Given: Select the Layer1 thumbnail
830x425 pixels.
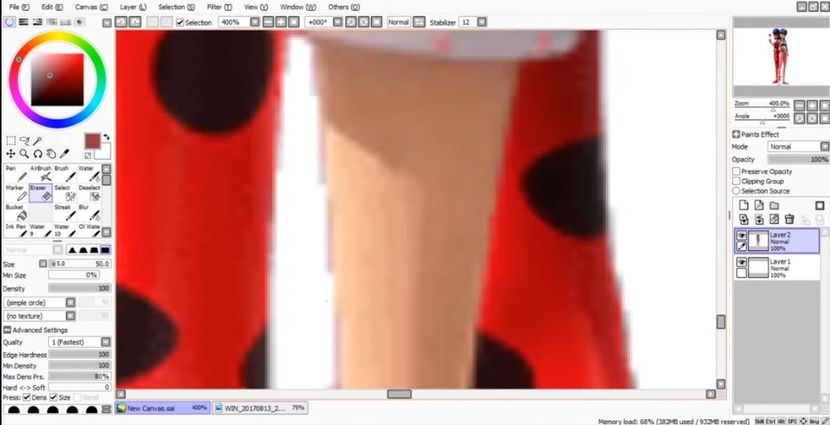Looking at the screenshot, I should coord(758,267).
